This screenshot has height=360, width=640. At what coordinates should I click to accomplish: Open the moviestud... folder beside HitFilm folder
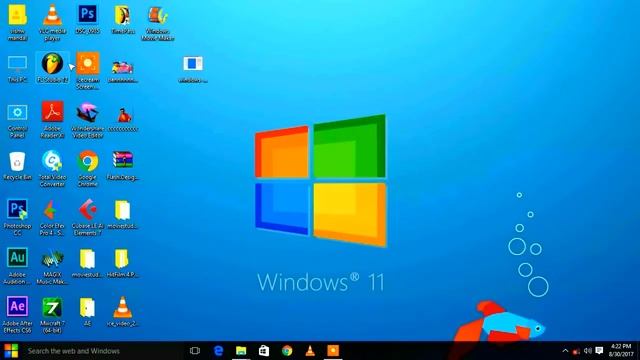(87, 262)
